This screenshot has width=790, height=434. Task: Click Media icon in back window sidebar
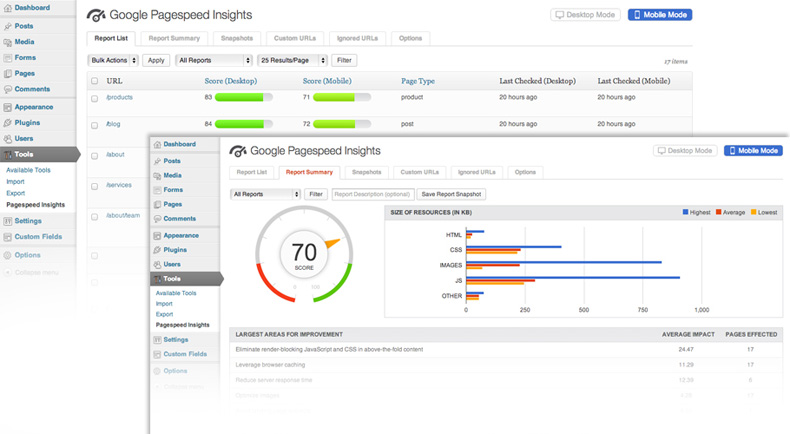[8, 42]
